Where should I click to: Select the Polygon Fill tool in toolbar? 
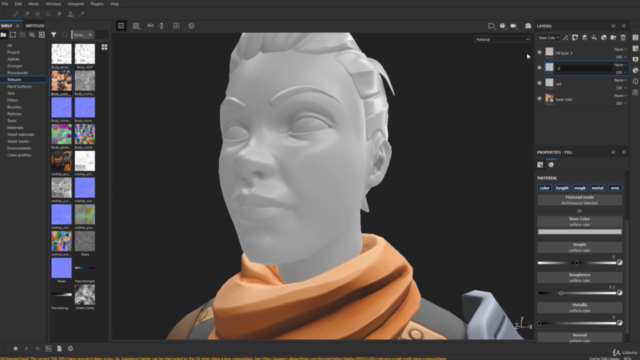49,14
